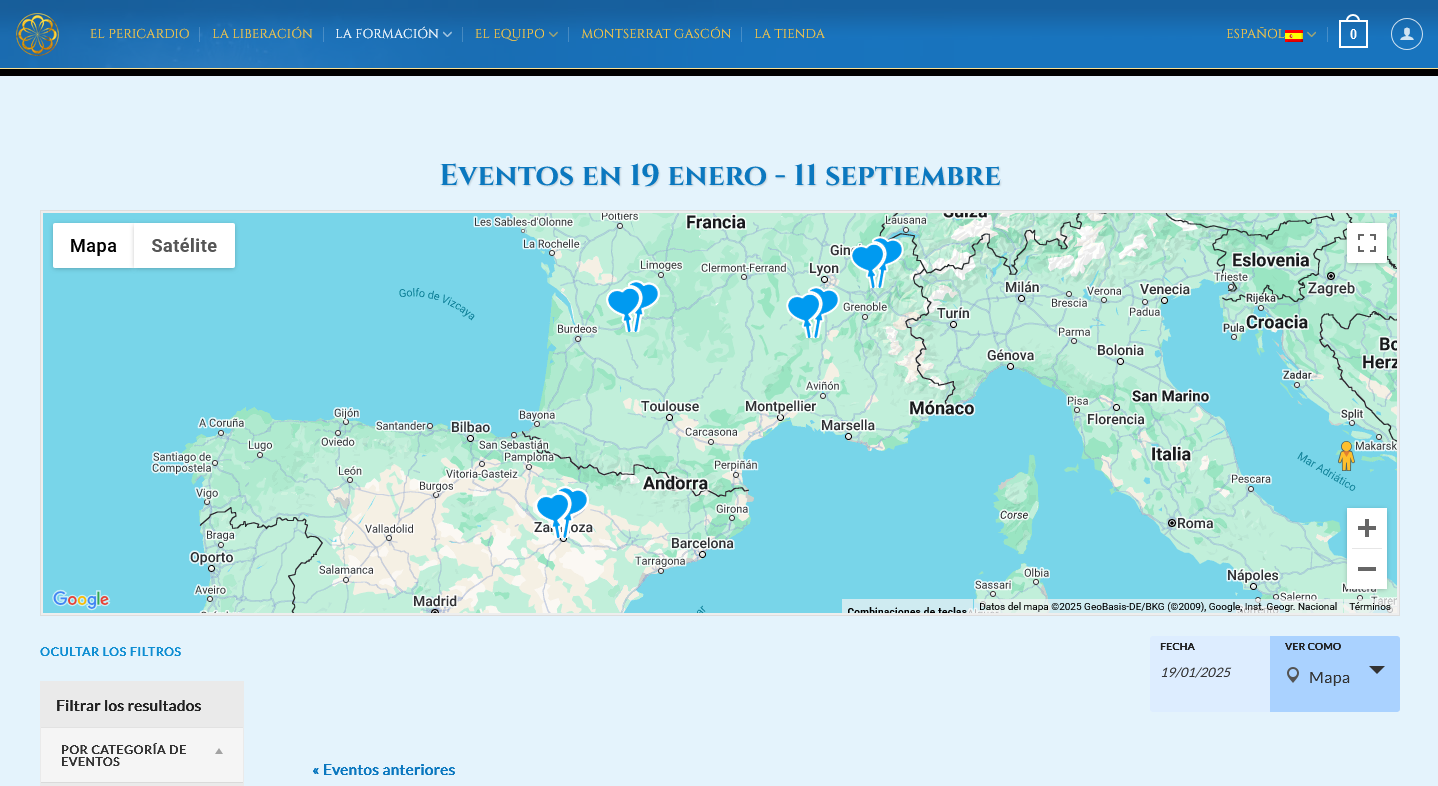Viewport: 1438px width, 786px height.
Task: Zoom in on the map
Action: pyautogui.click(x=1366, y=528)
